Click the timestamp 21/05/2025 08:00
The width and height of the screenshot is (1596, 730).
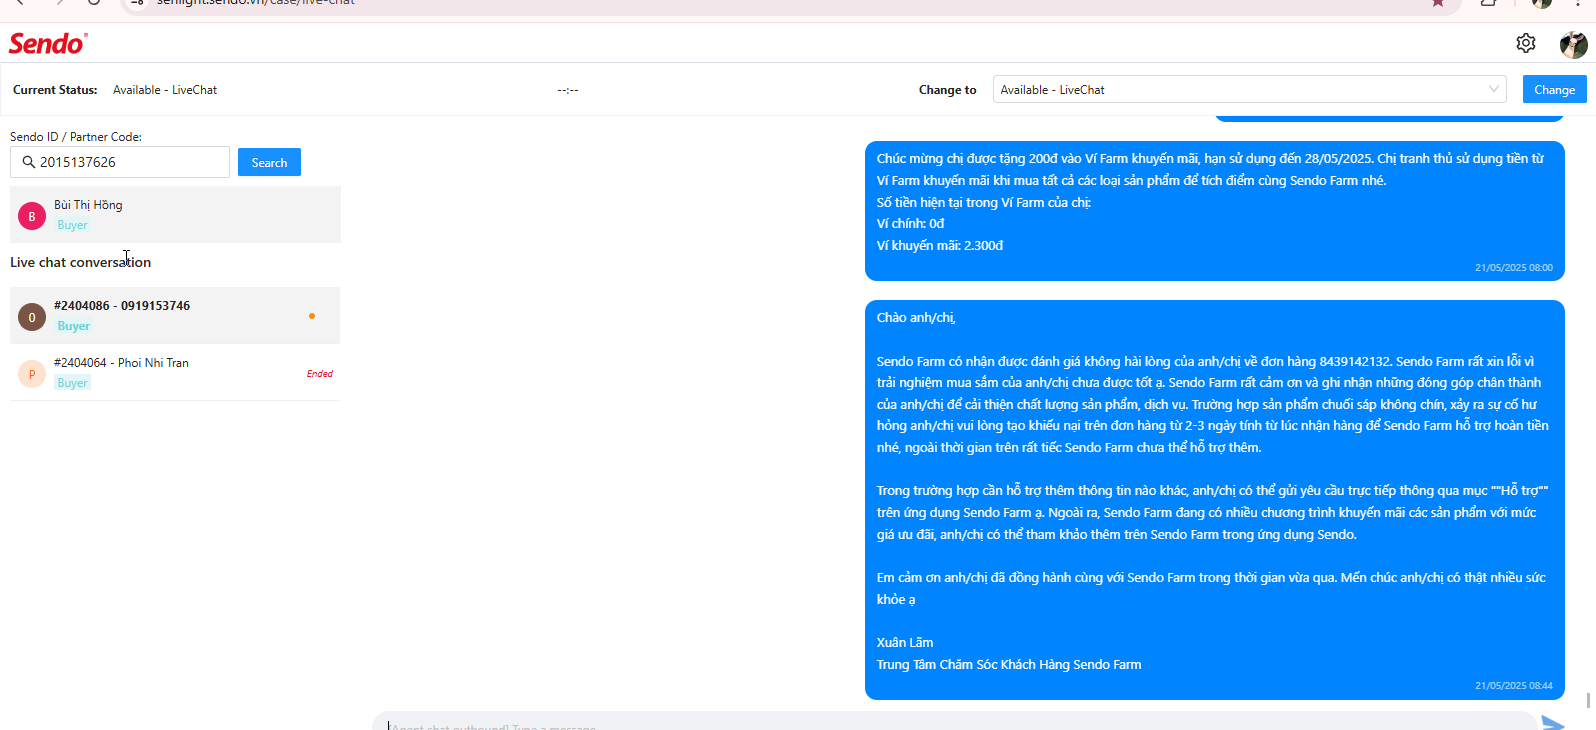1513,268
